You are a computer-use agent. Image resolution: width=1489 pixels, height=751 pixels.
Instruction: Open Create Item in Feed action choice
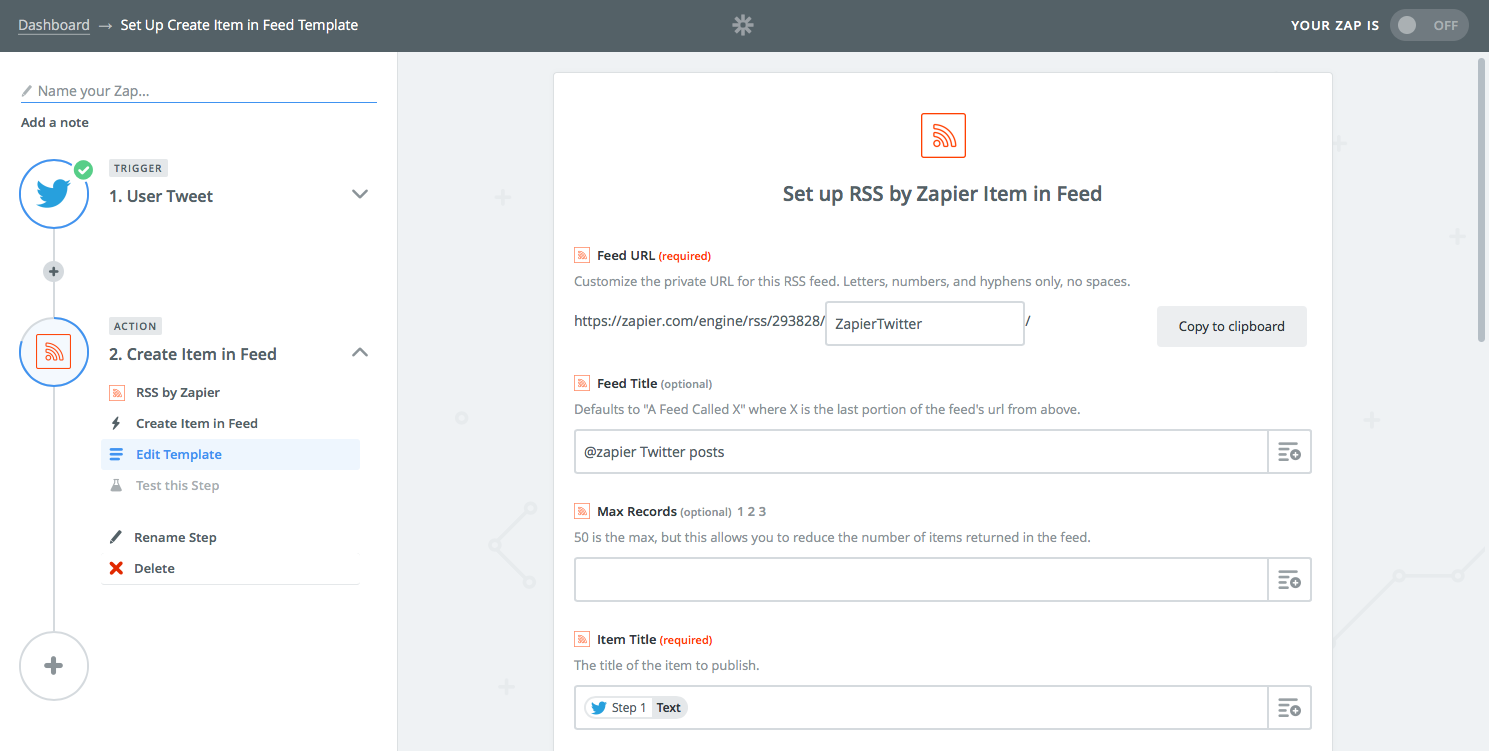pos(197,424)
